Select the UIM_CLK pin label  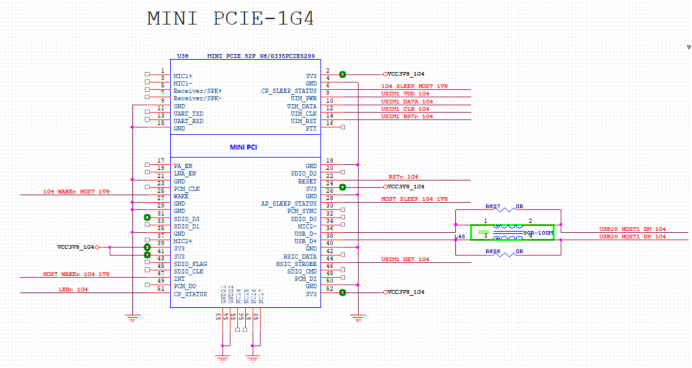pyautogui.click(x=304, y=114)
